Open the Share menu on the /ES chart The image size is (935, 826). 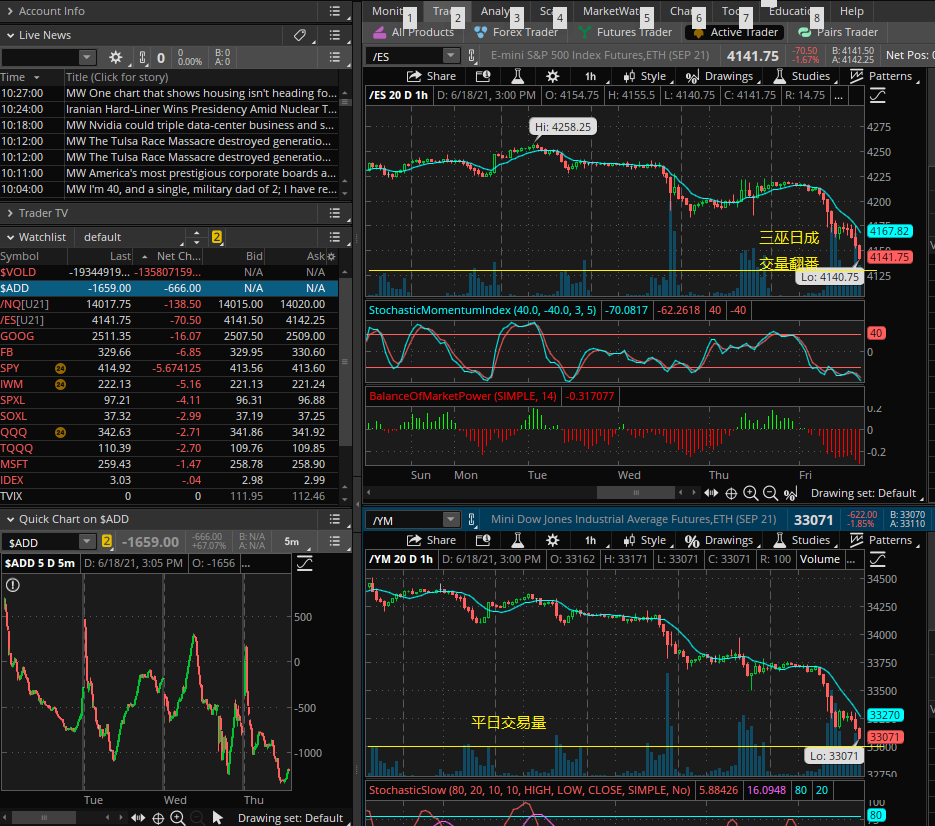431,76
